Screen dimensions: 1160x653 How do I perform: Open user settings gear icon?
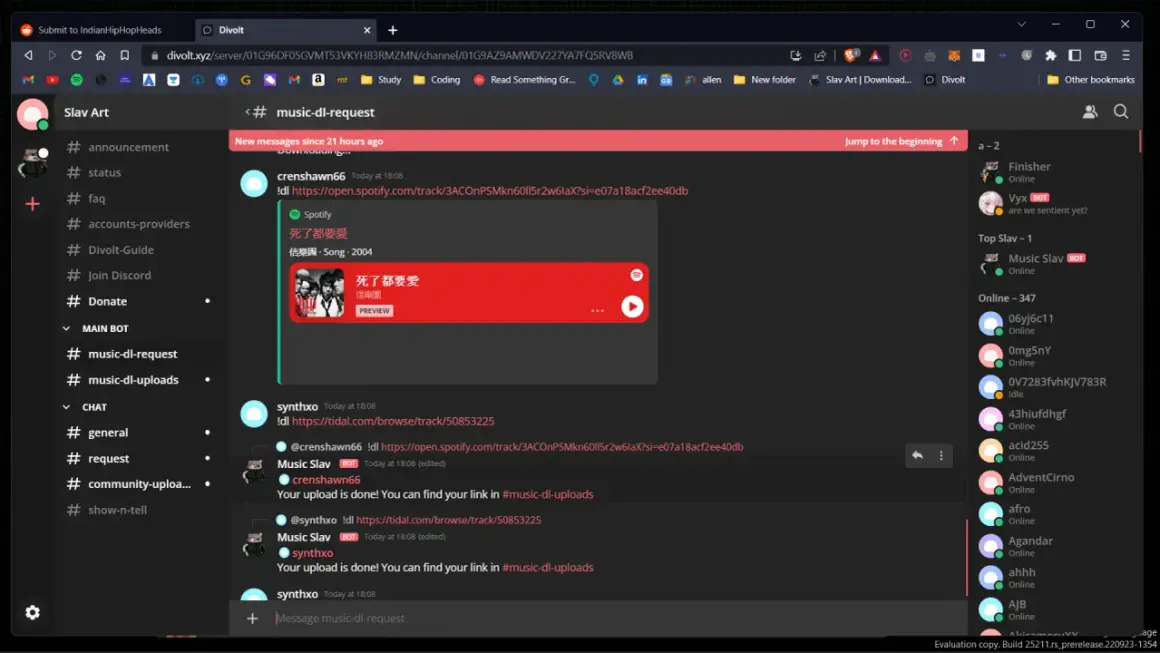click(33, 612)
